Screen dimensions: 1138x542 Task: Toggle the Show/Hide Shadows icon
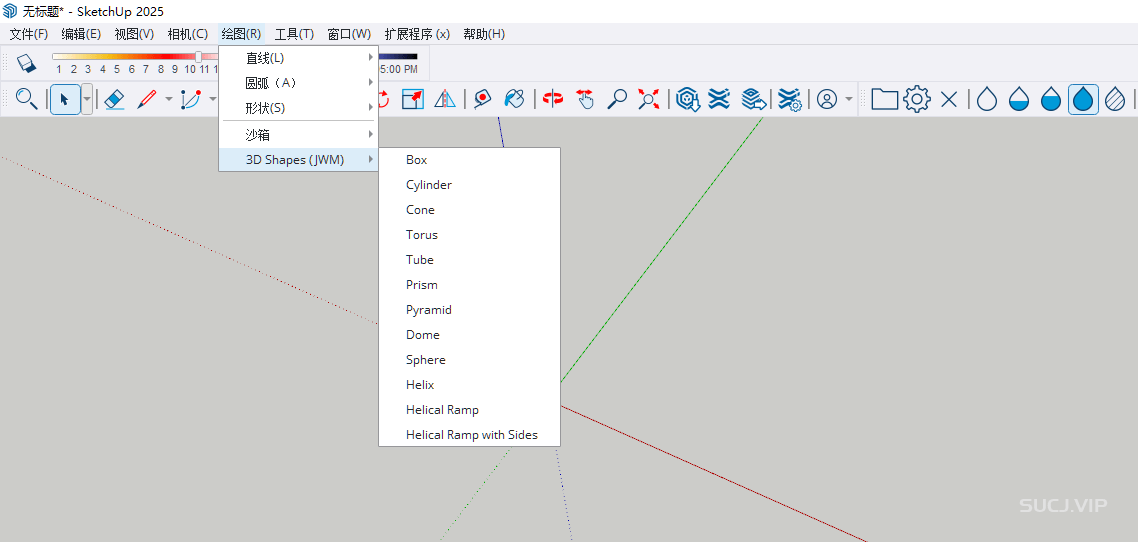[26, 62]
